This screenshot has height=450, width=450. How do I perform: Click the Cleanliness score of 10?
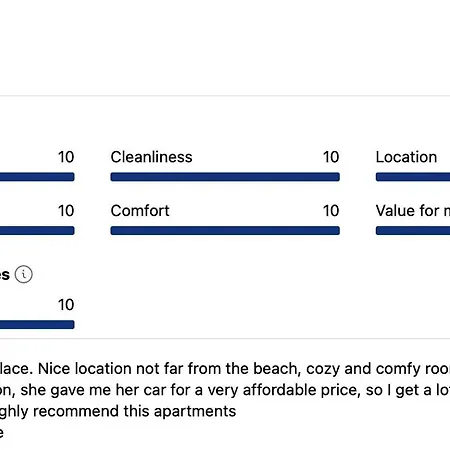click(331, 157)
